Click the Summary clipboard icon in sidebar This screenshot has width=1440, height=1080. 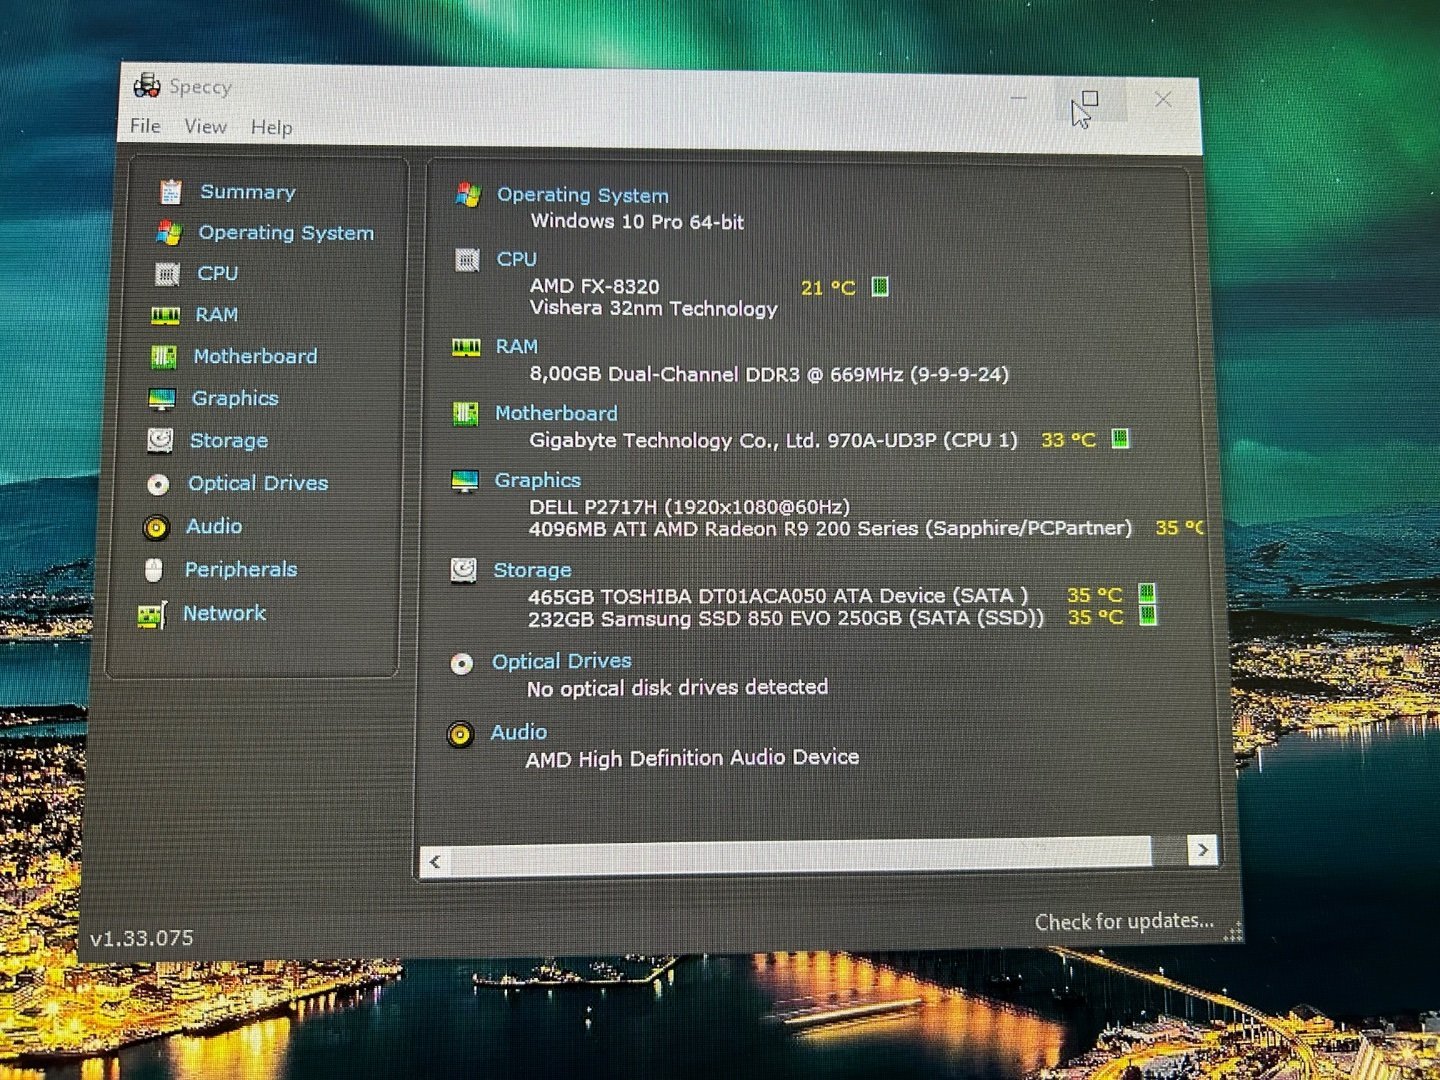click(x=171, y=191)
